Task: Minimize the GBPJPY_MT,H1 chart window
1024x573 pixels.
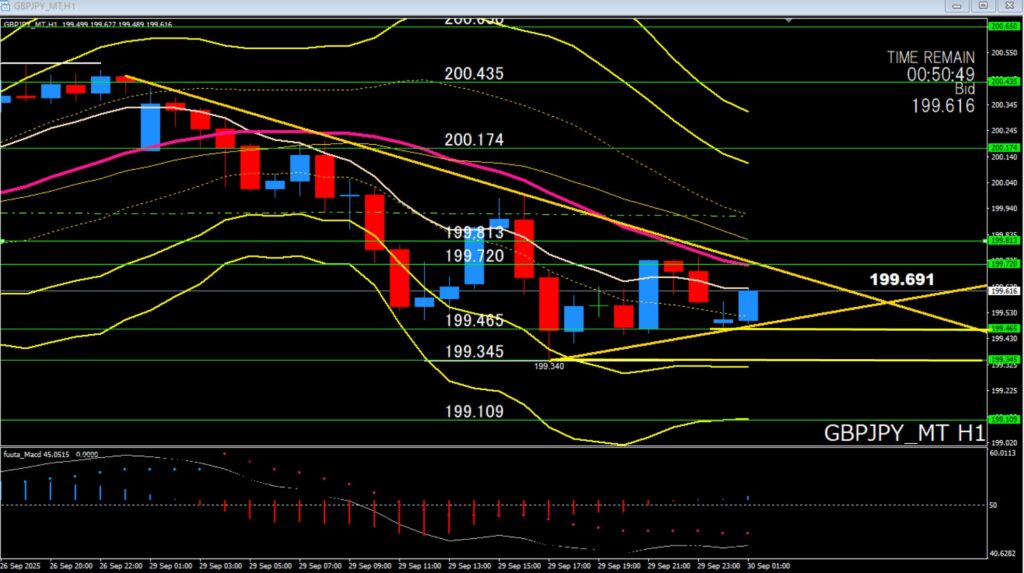Action: coord(959,6)
